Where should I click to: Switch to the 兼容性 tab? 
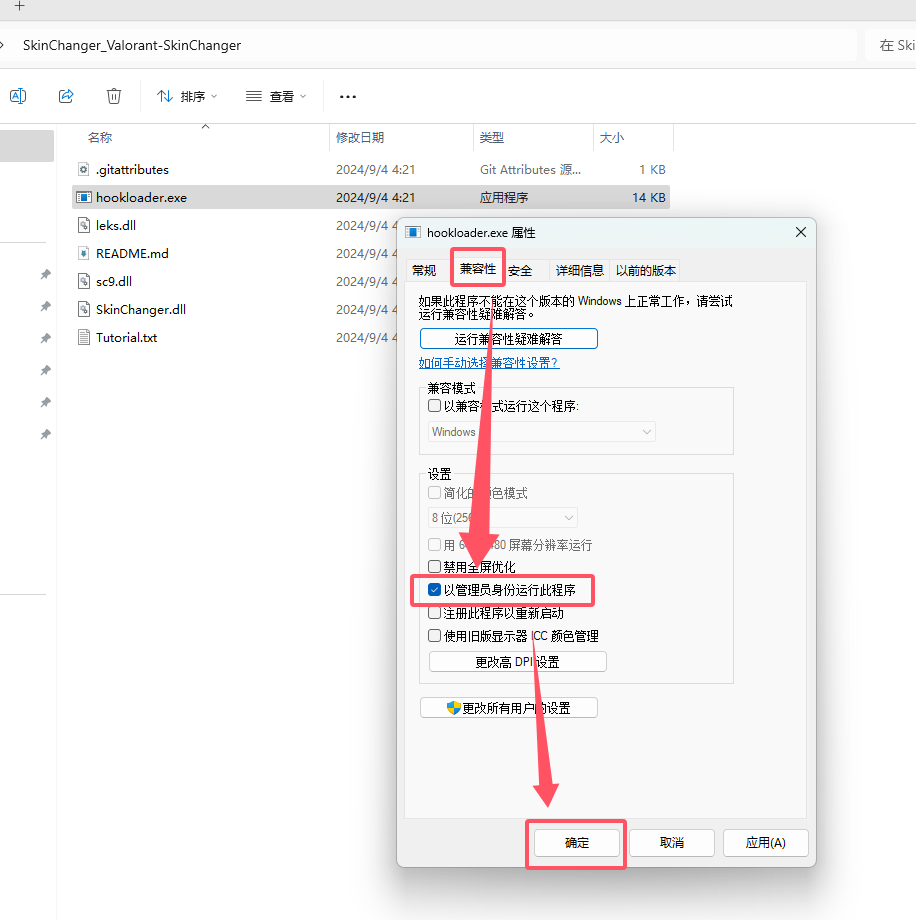pos(478,269)
